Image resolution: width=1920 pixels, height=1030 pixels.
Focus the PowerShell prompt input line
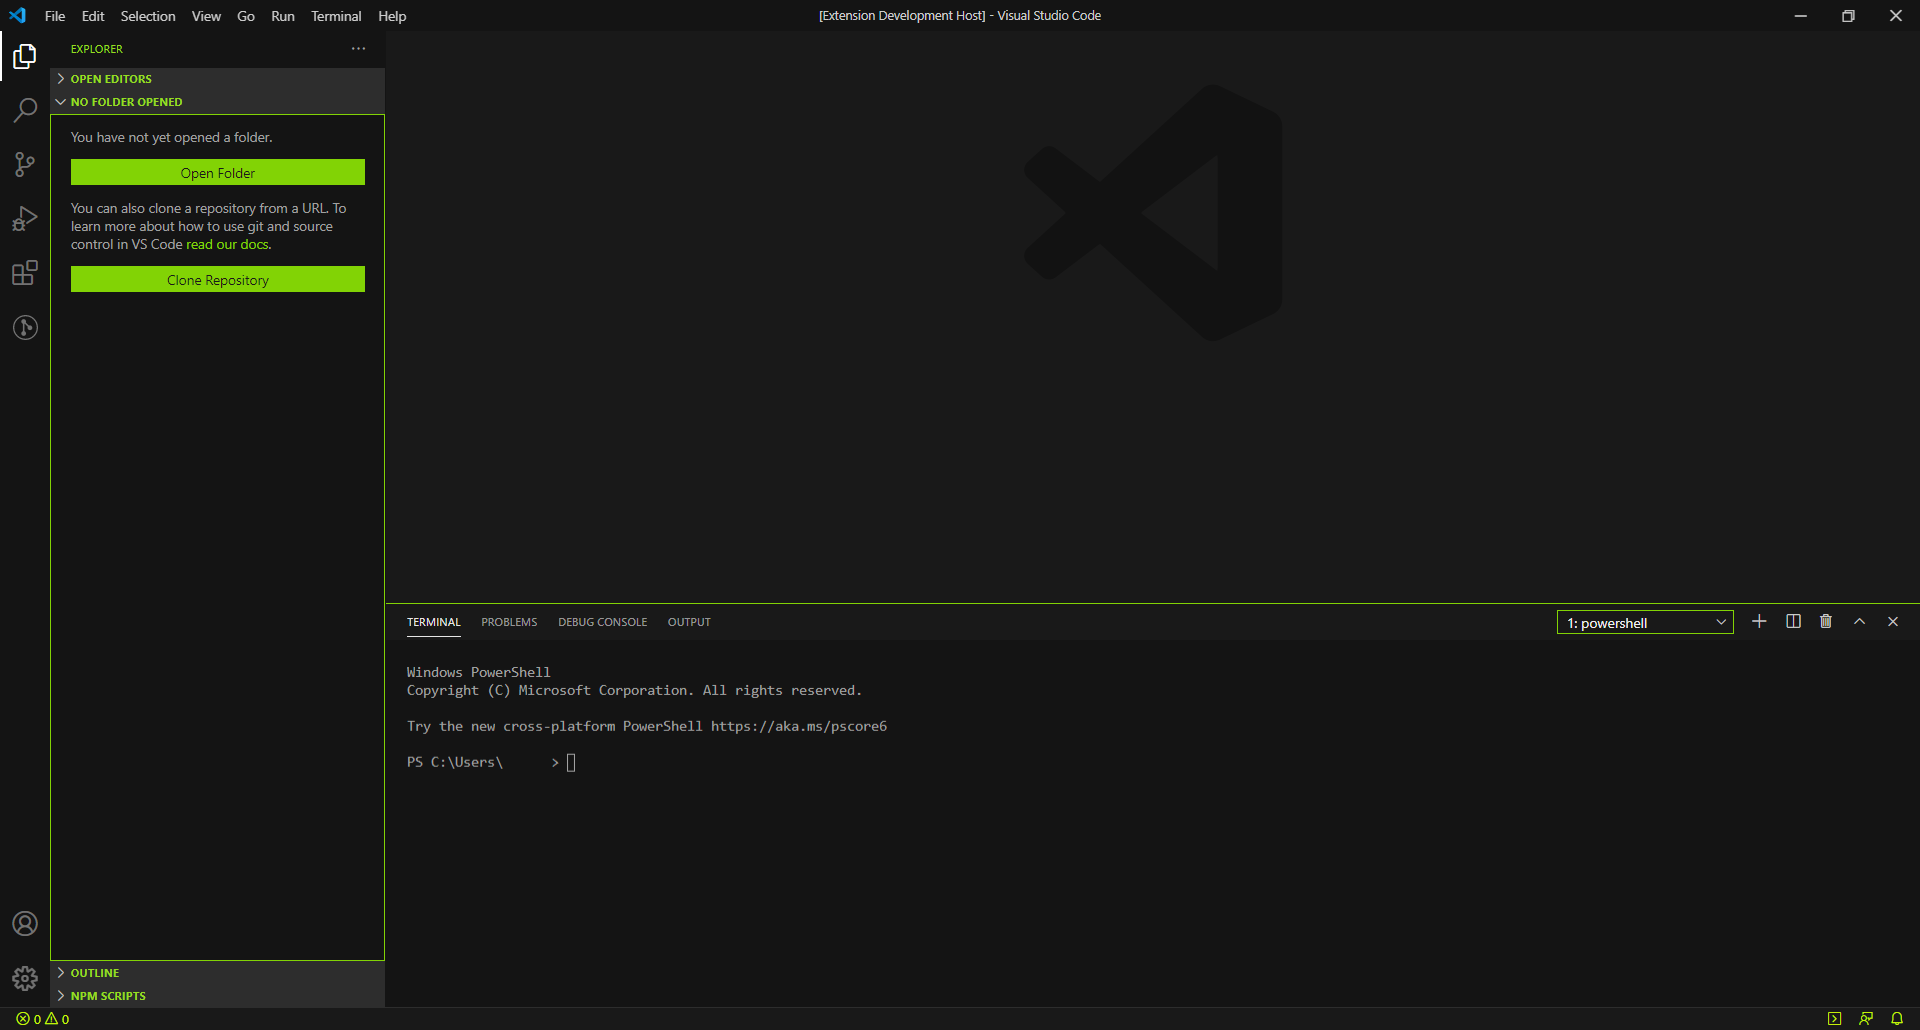coord(491,762)
